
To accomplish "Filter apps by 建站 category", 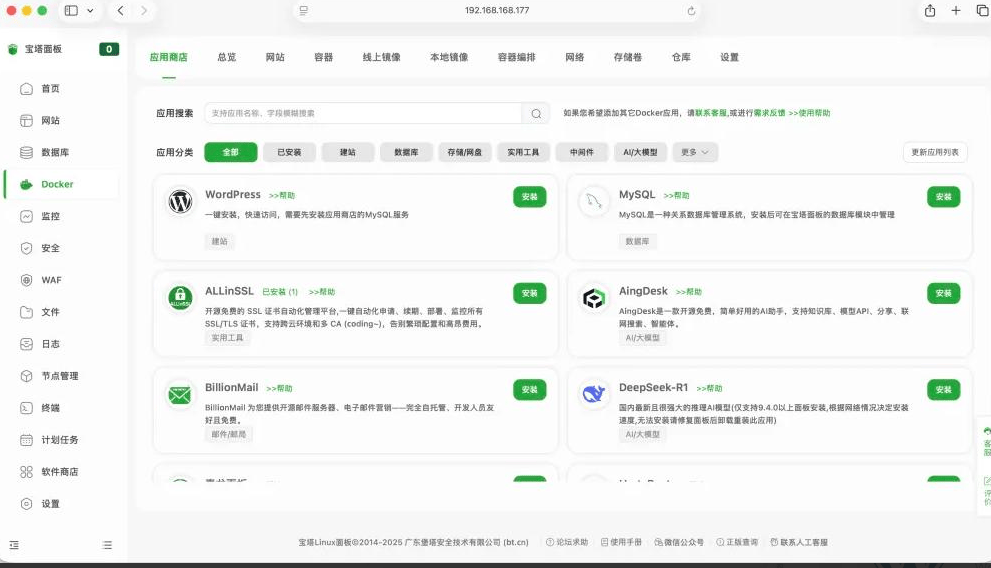I will pyautogui.click(x=348, y=152).
